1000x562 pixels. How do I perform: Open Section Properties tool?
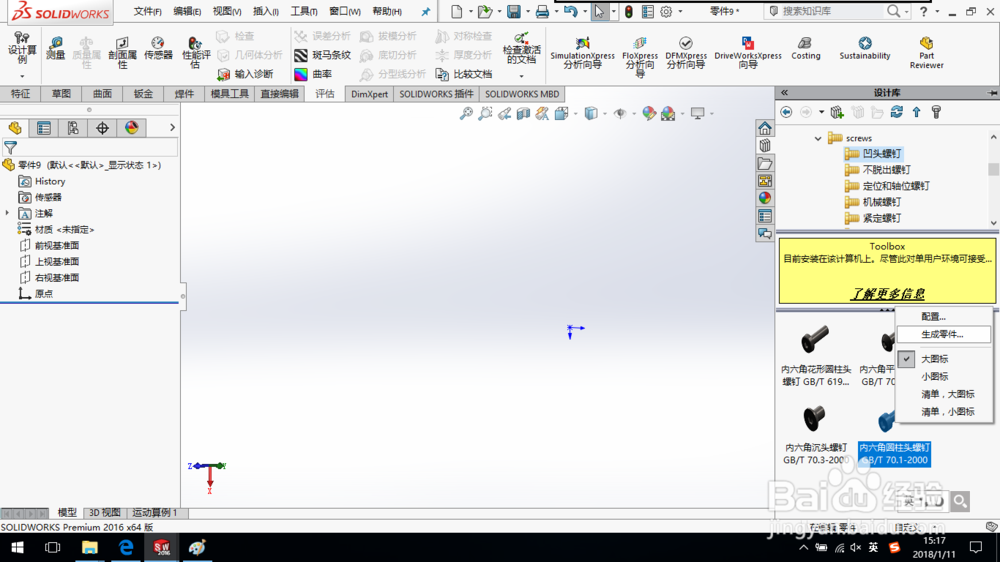(x=122, y=52)
